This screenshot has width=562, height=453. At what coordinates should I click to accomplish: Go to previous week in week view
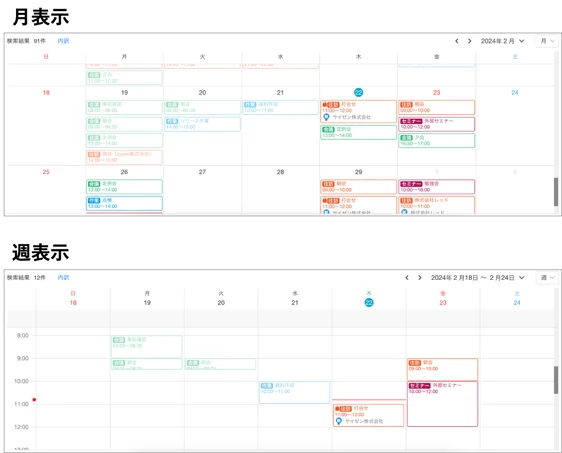407,278
